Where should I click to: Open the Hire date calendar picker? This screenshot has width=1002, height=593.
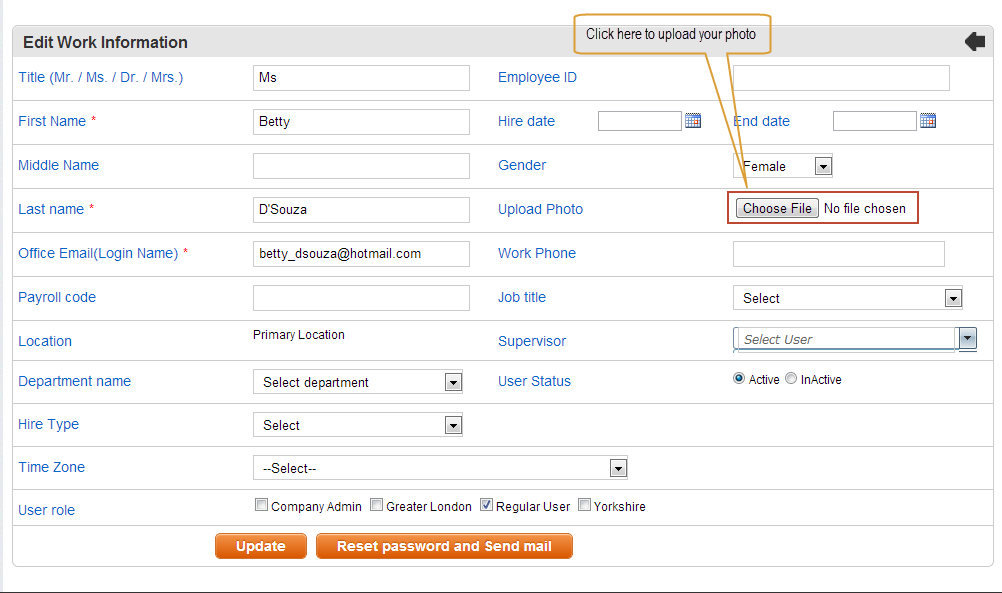693,120
